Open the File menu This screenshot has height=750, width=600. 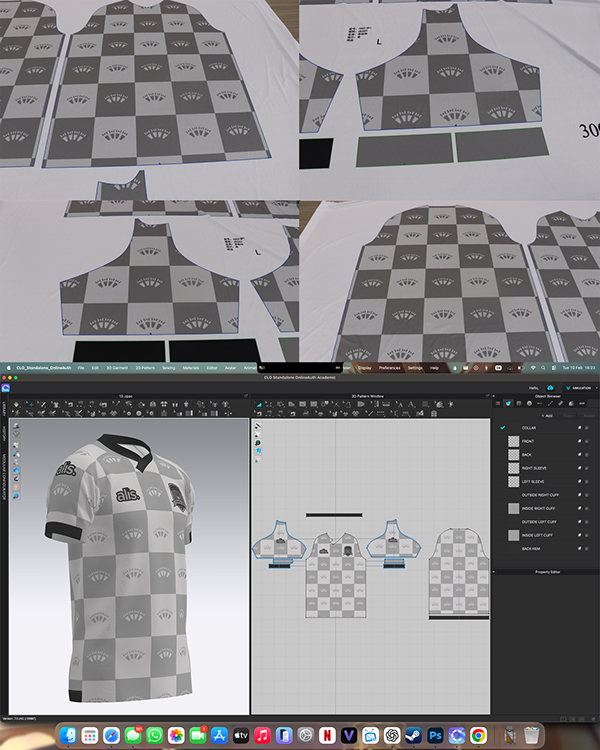81,368
